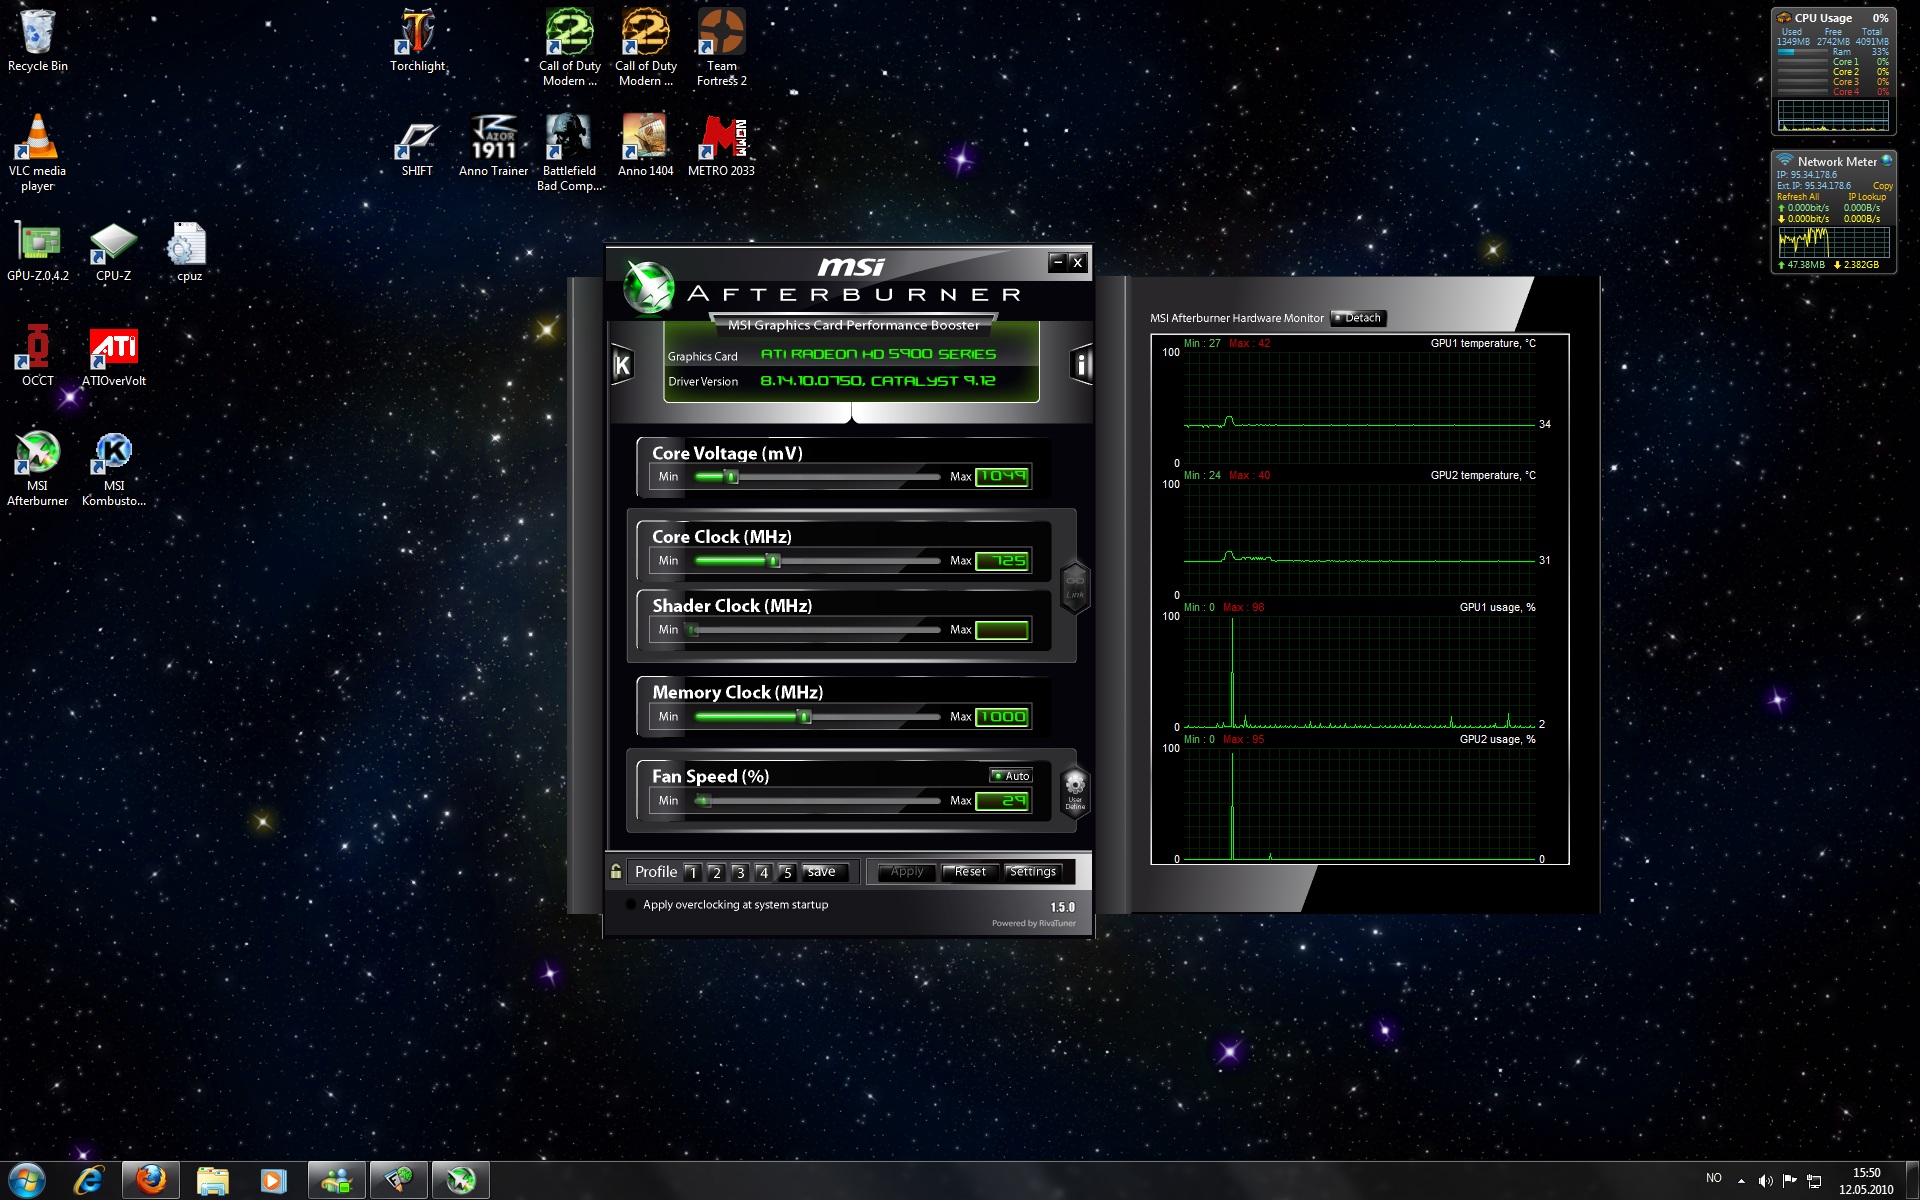
Task: Click the Memory Clock value field 1000
Action: 1002,717
